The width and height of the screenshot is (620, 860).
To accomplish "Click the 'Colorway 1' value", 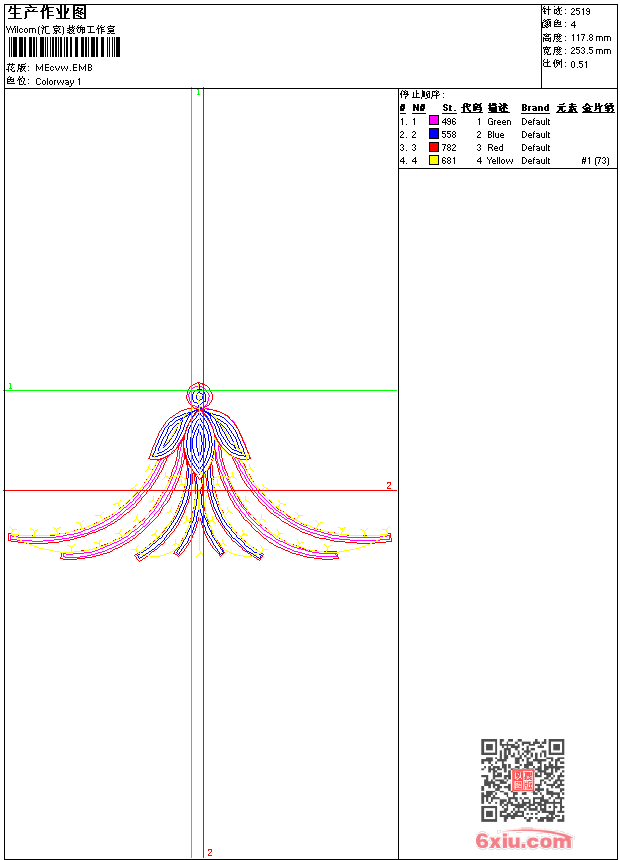I will pos(58,82).
